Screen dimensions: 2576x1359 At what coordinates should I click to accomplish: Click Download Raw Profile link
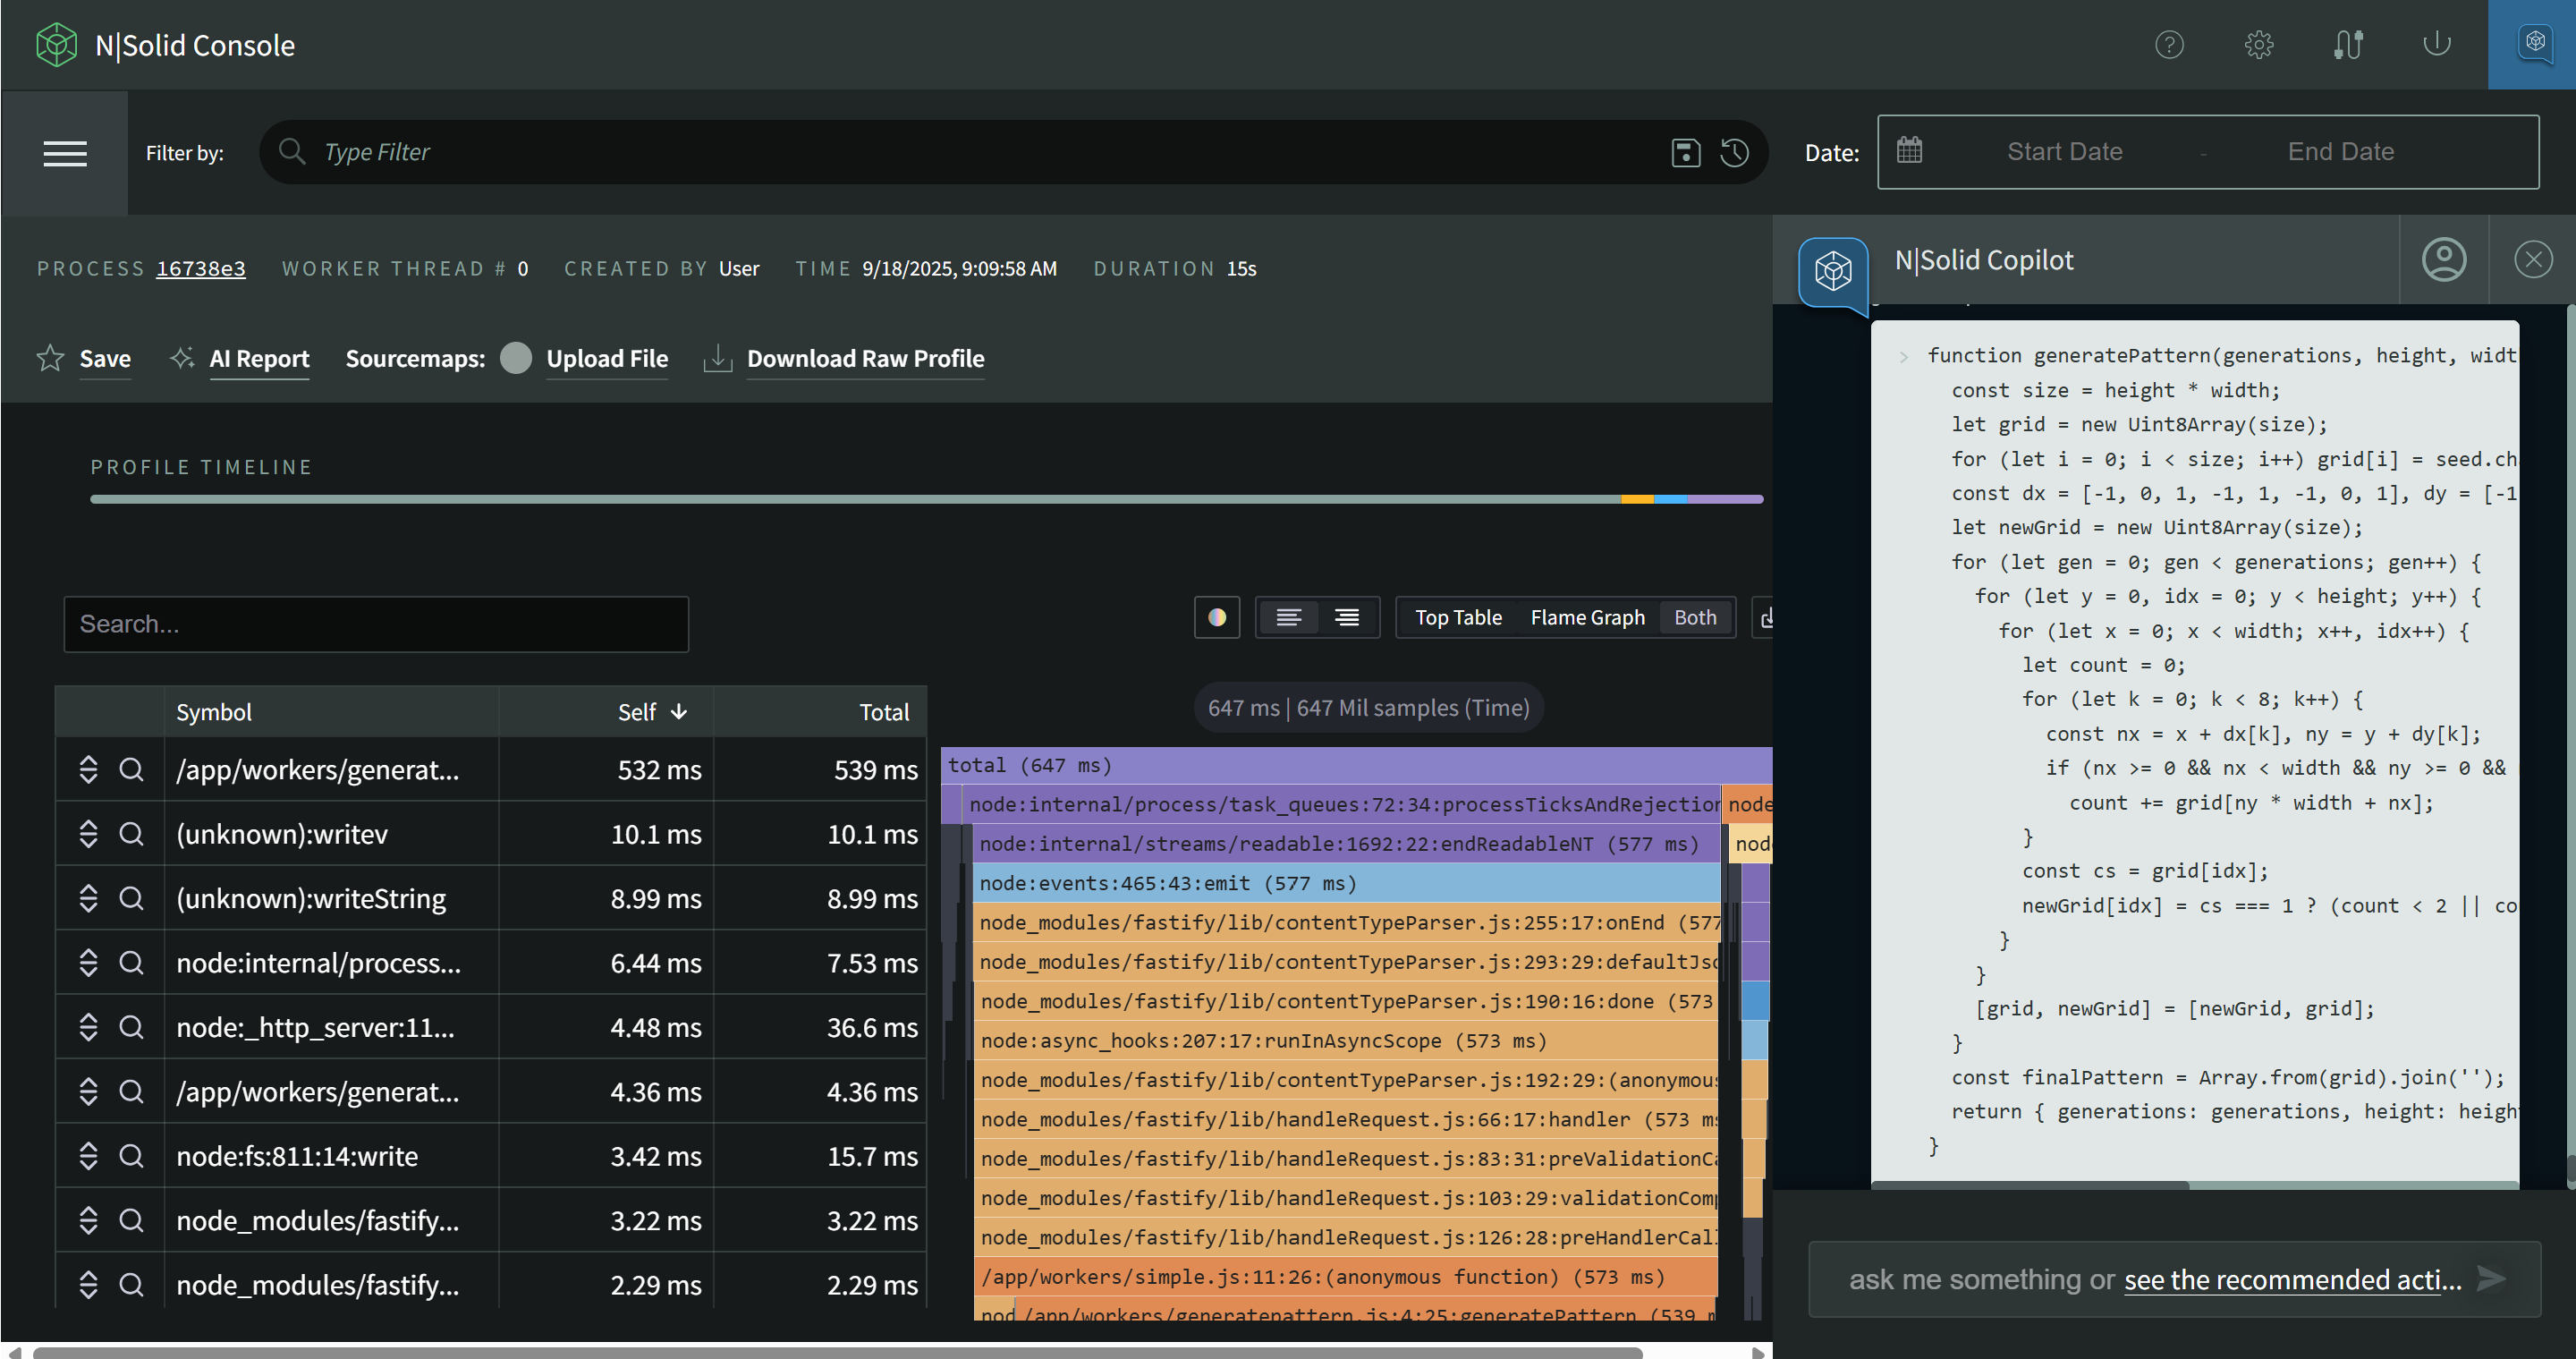(x=865, y=358)
